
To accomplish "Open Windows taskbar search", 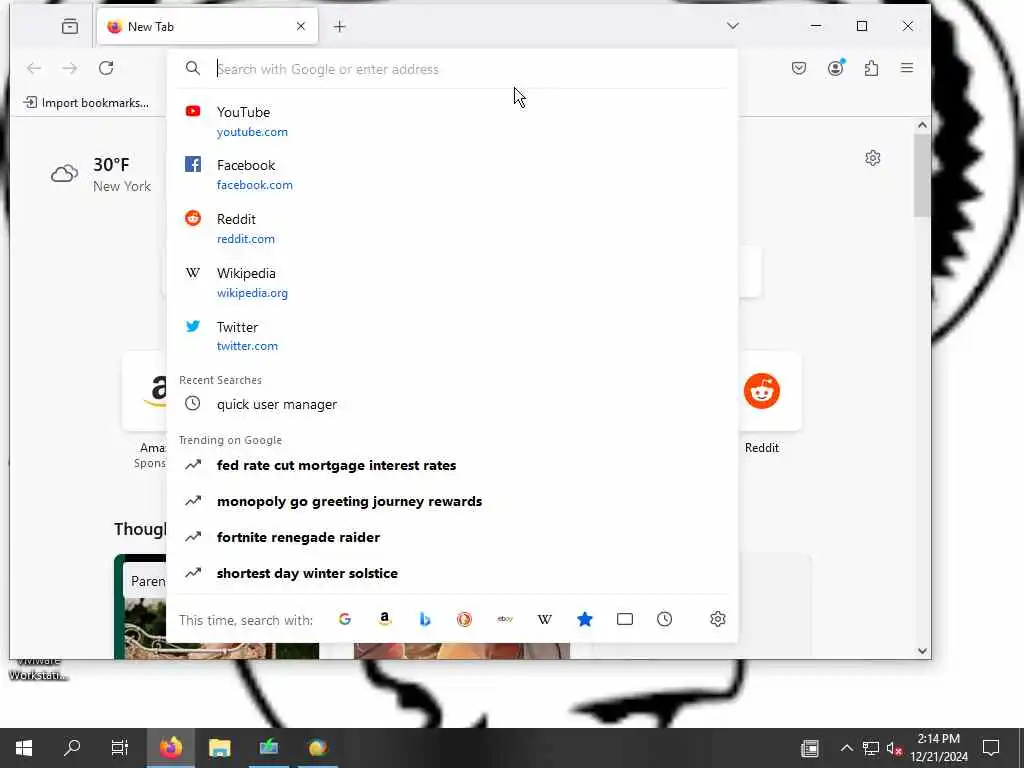I will coord(72,748).
